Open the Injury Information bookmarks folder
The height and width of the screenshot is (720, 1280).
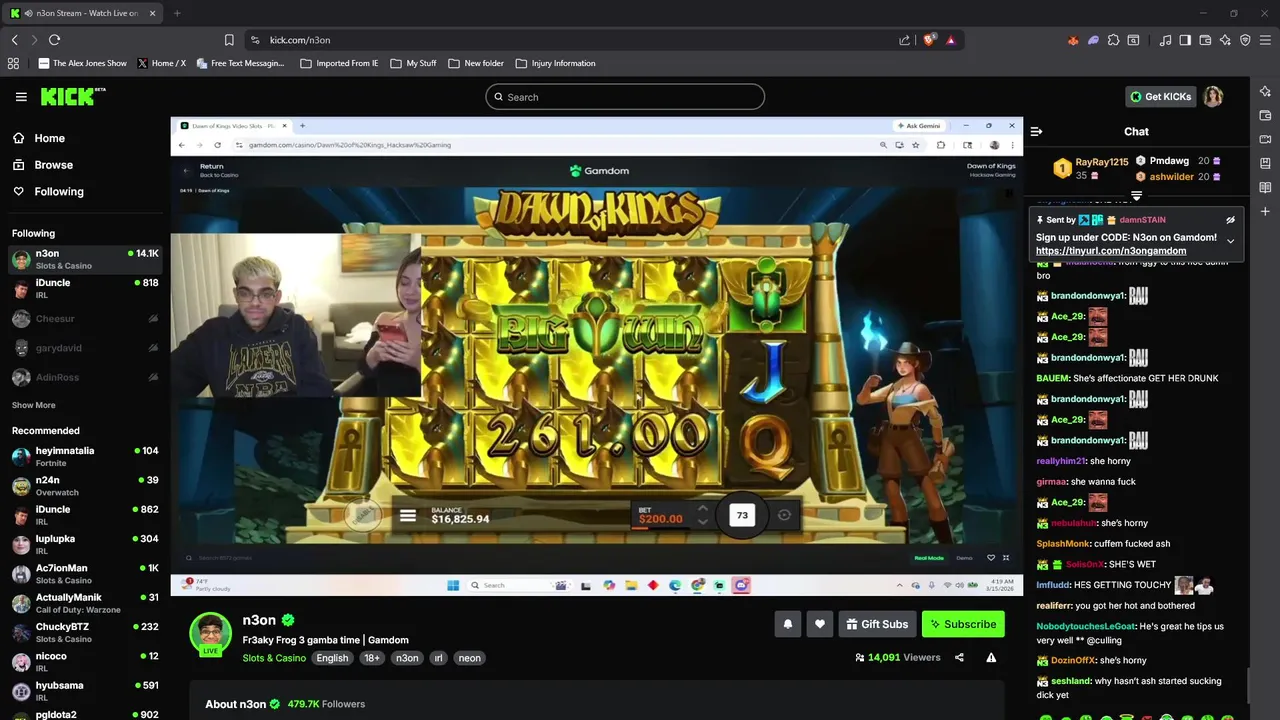[x=555, y=63]
